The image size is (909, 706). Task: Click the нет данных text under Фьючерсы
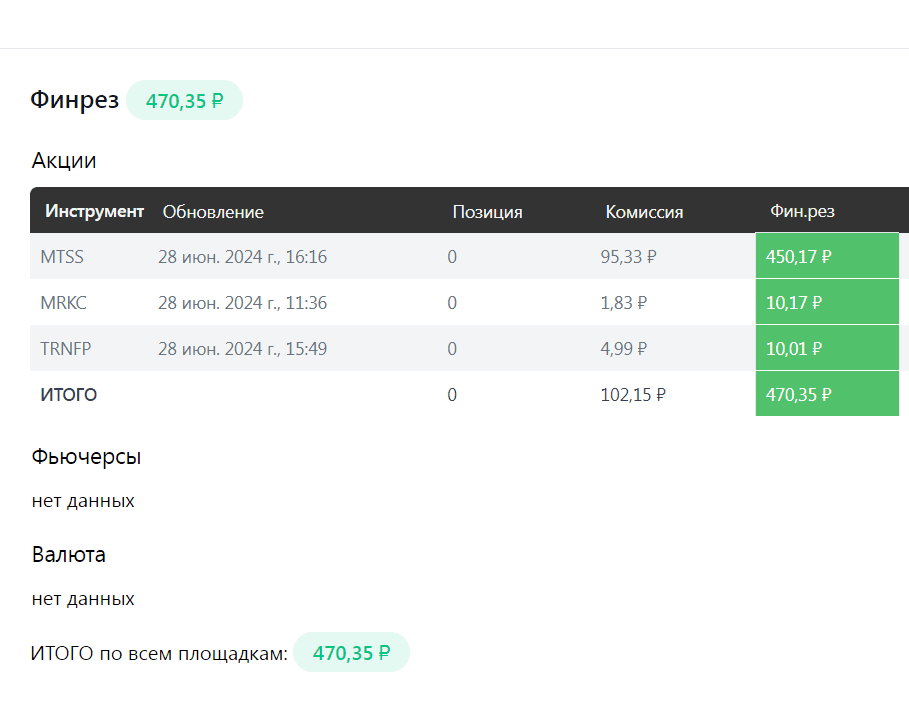[83, 500]
